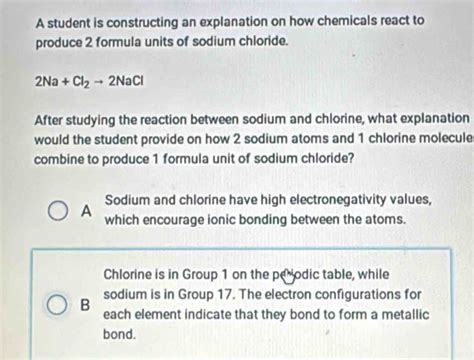Select the radio button for answer A

[x=57, y=211]
